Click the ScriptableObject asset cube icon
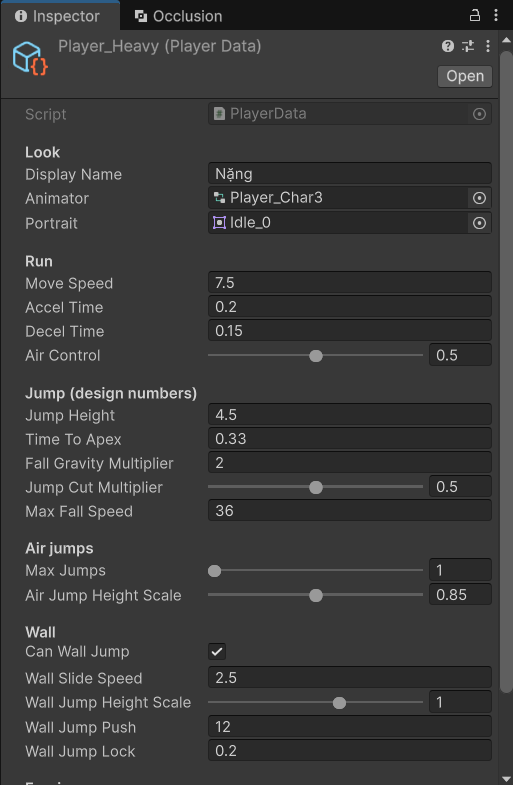The width and height of the screenshot is (513, 785). point(30,58)
